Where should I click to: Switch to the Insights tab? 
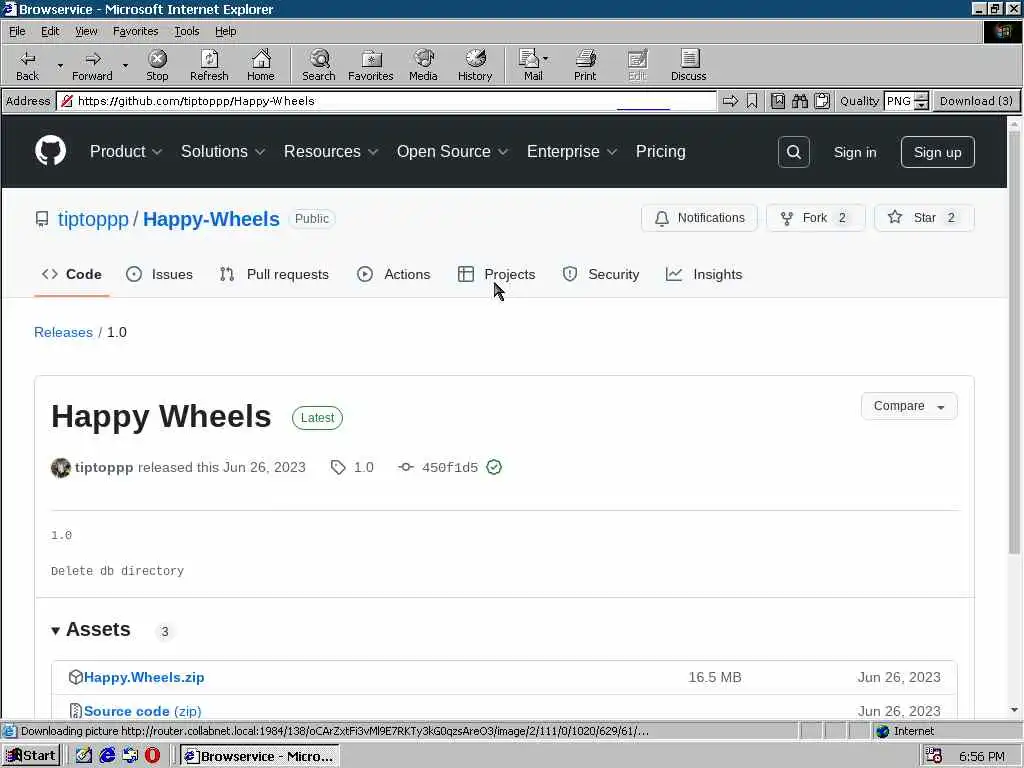pyautogui.click(x=704, y=274)
